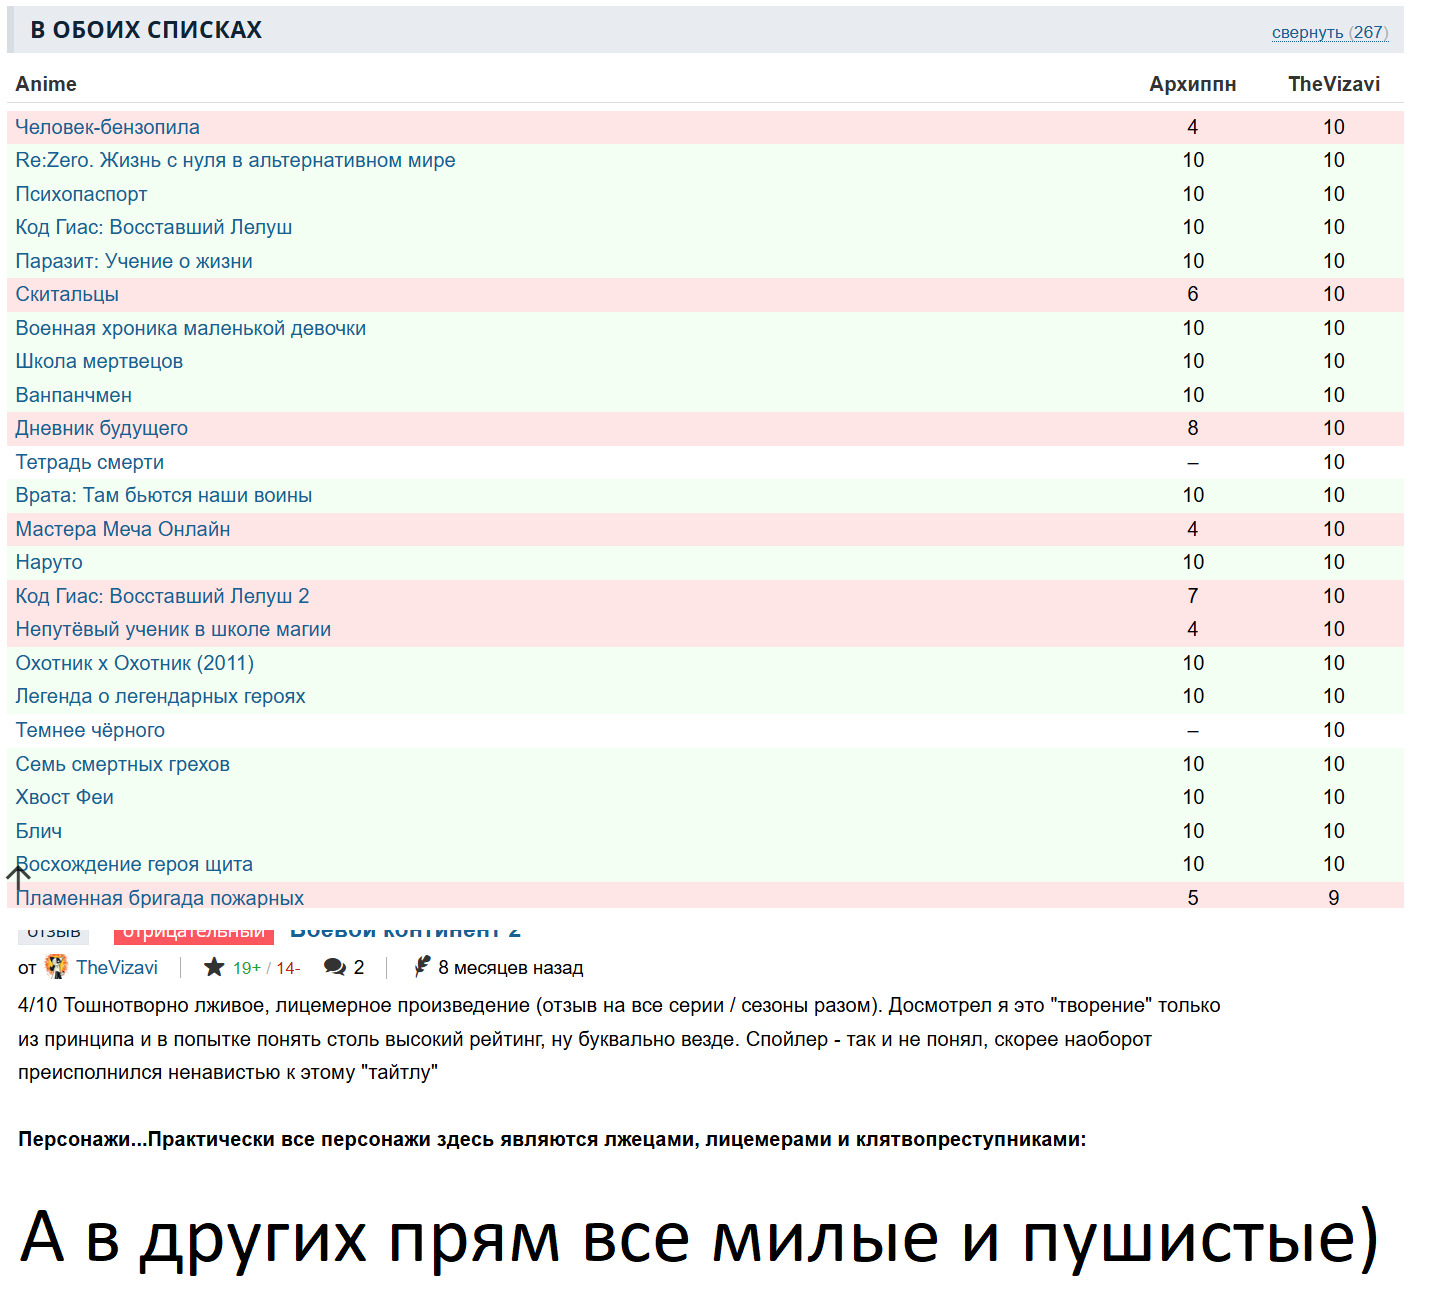This screenshot has width=1436, height=1302.
Task: Open Re:Zero. Жизнь с нуля в альтернативном мире
Action: point(235,160)
